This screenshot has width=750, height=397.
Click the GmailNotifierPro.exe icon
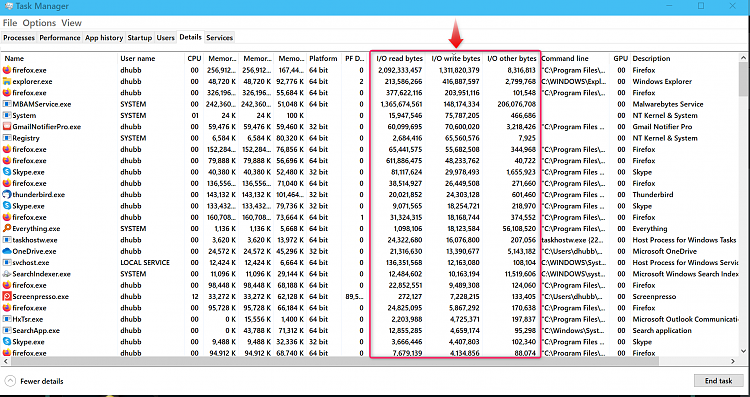coord(7,127)
